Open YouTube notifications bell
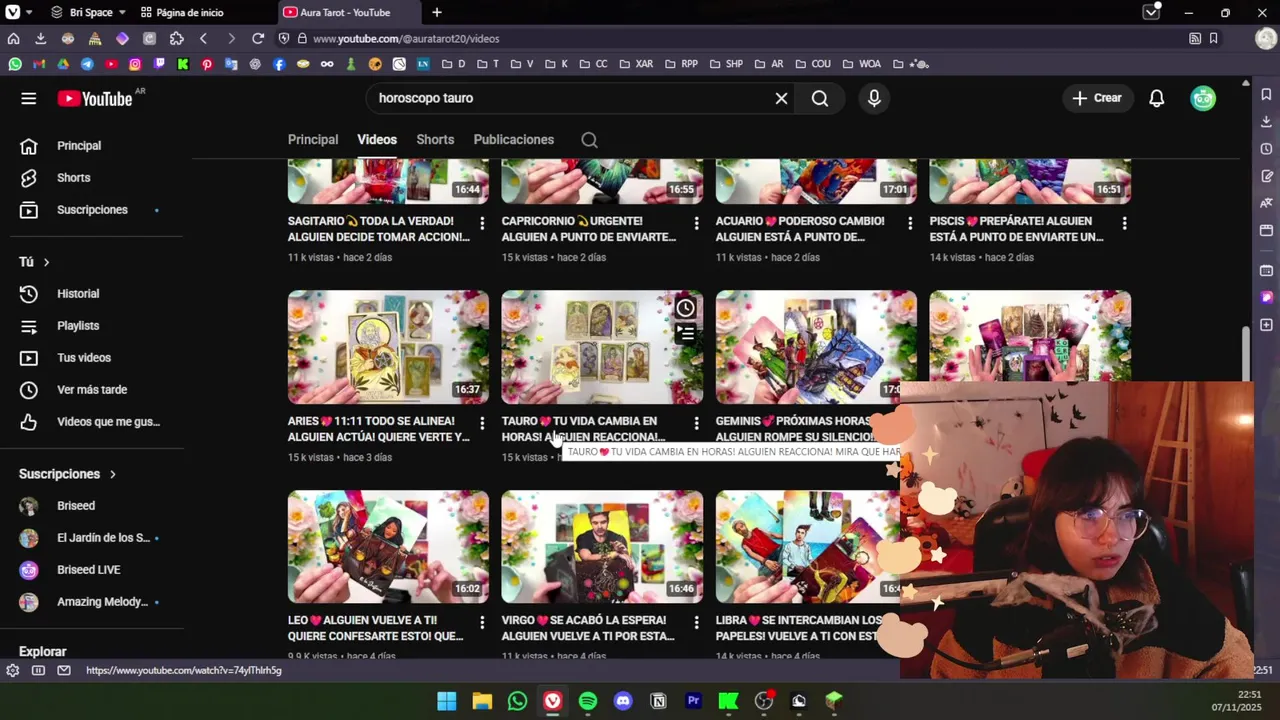Screen dimensions: 1280x720 1156,98
